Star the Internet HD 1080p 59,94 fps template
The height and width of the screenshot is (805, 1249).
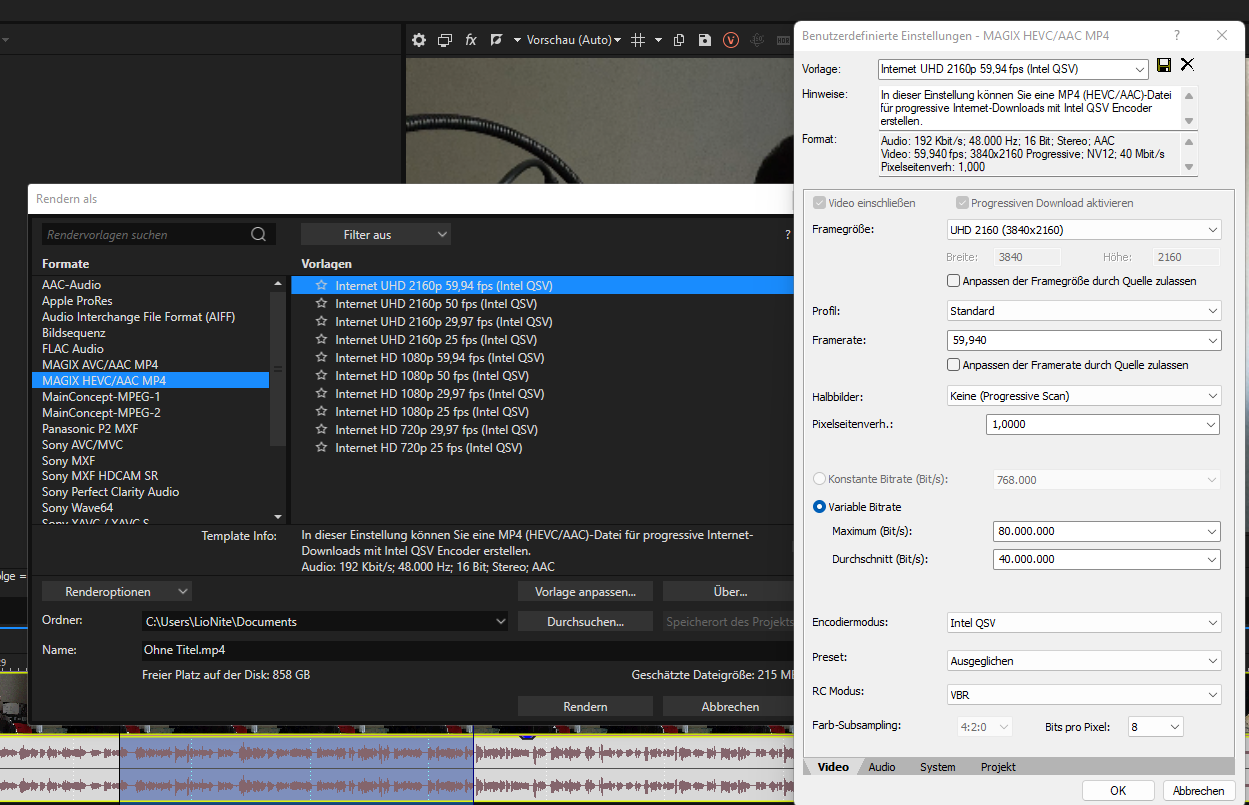[321, 357]
